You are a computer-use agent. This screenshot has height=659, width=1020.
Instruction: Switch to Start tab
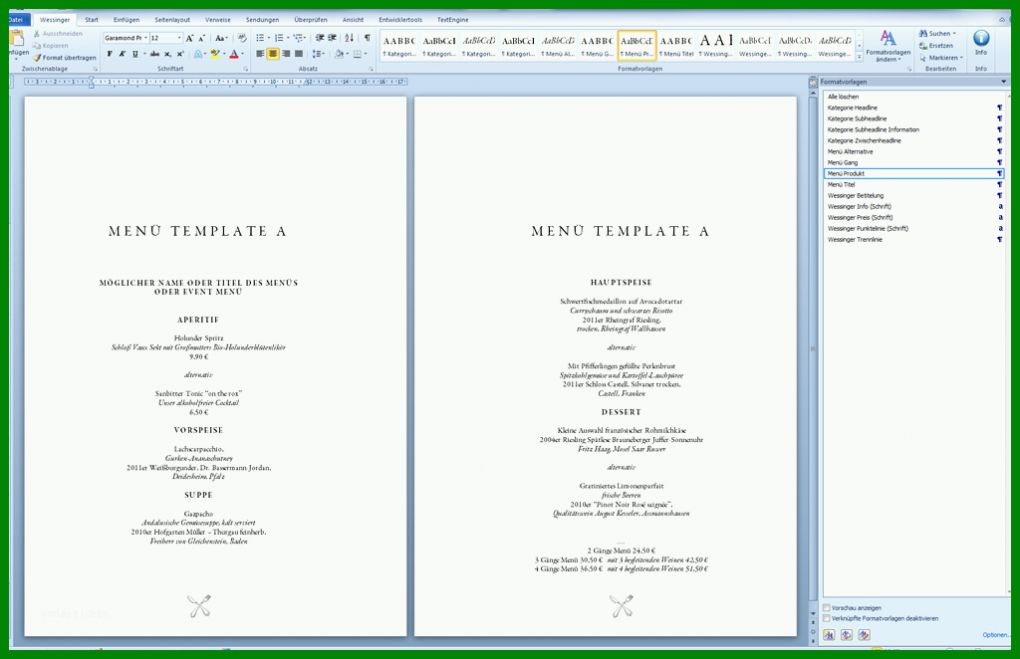(92, 20)
